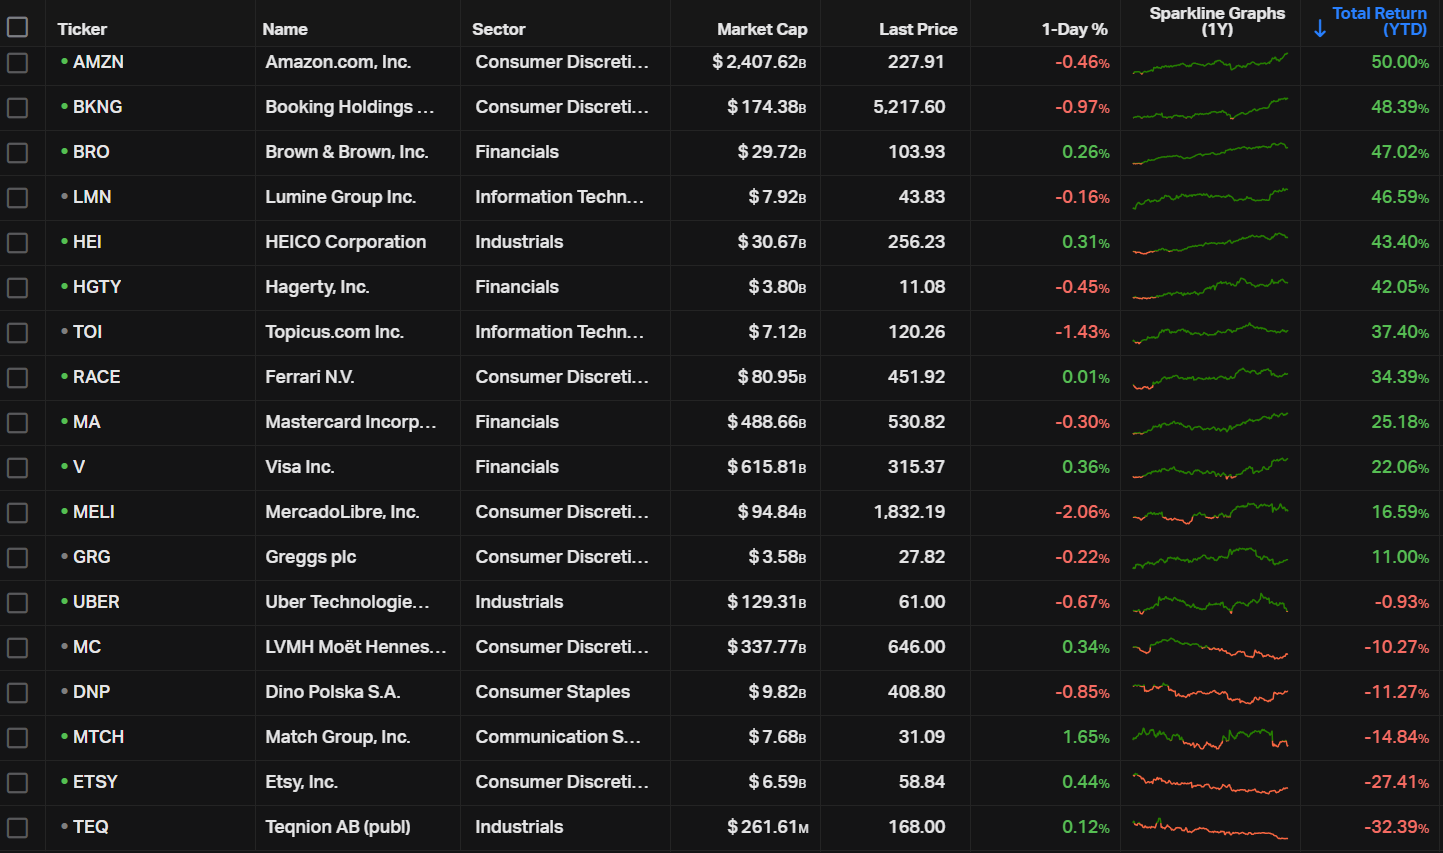This screenshot has width=1443, height=853.
Task: Click the total return -0.93%
Action: coord(1401,602)
